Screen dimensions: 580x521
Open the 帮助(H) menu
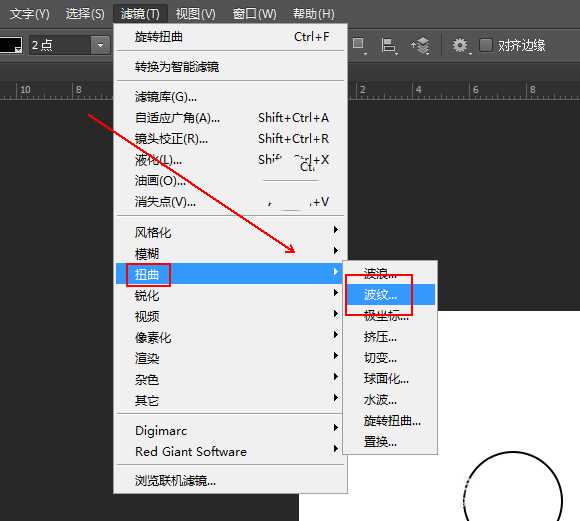[313, 14]
